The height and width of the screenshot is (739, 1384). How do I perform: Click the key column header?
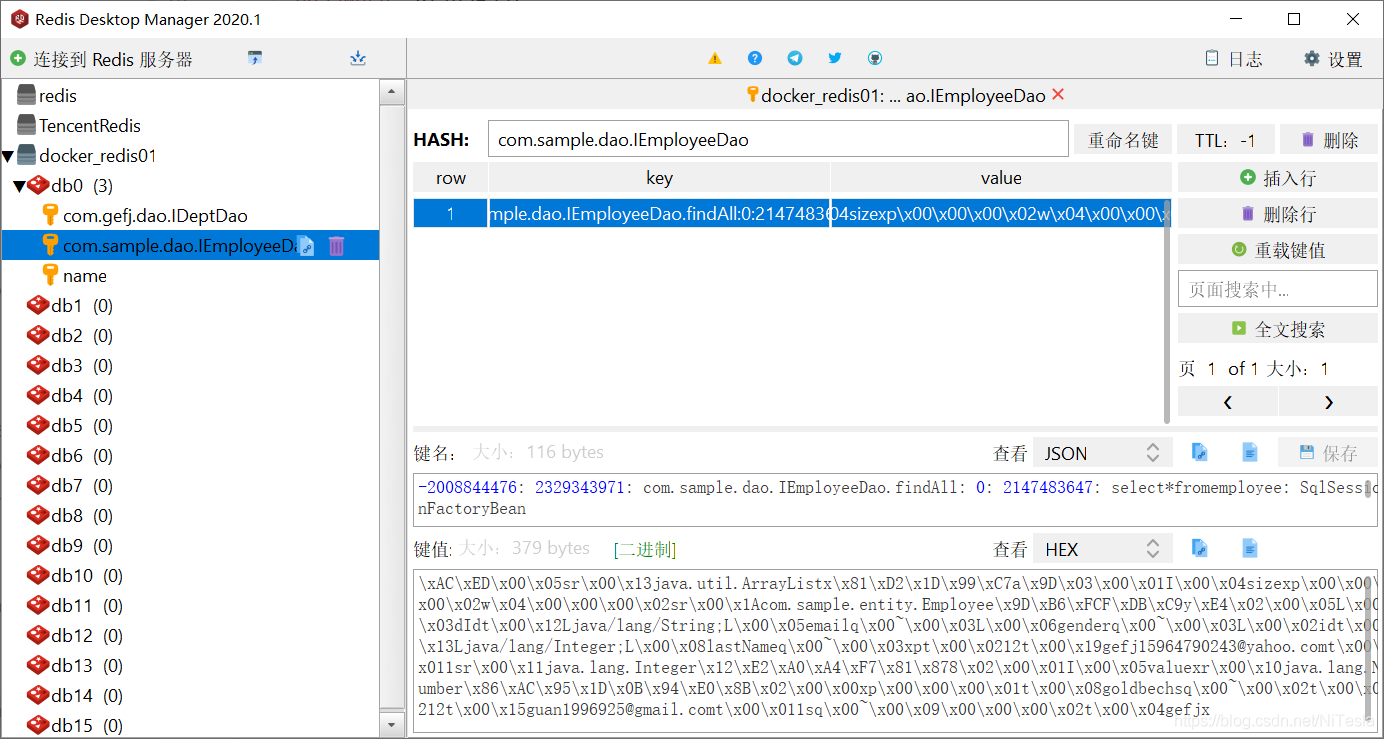pyautogui.click(x=660, y=178)
